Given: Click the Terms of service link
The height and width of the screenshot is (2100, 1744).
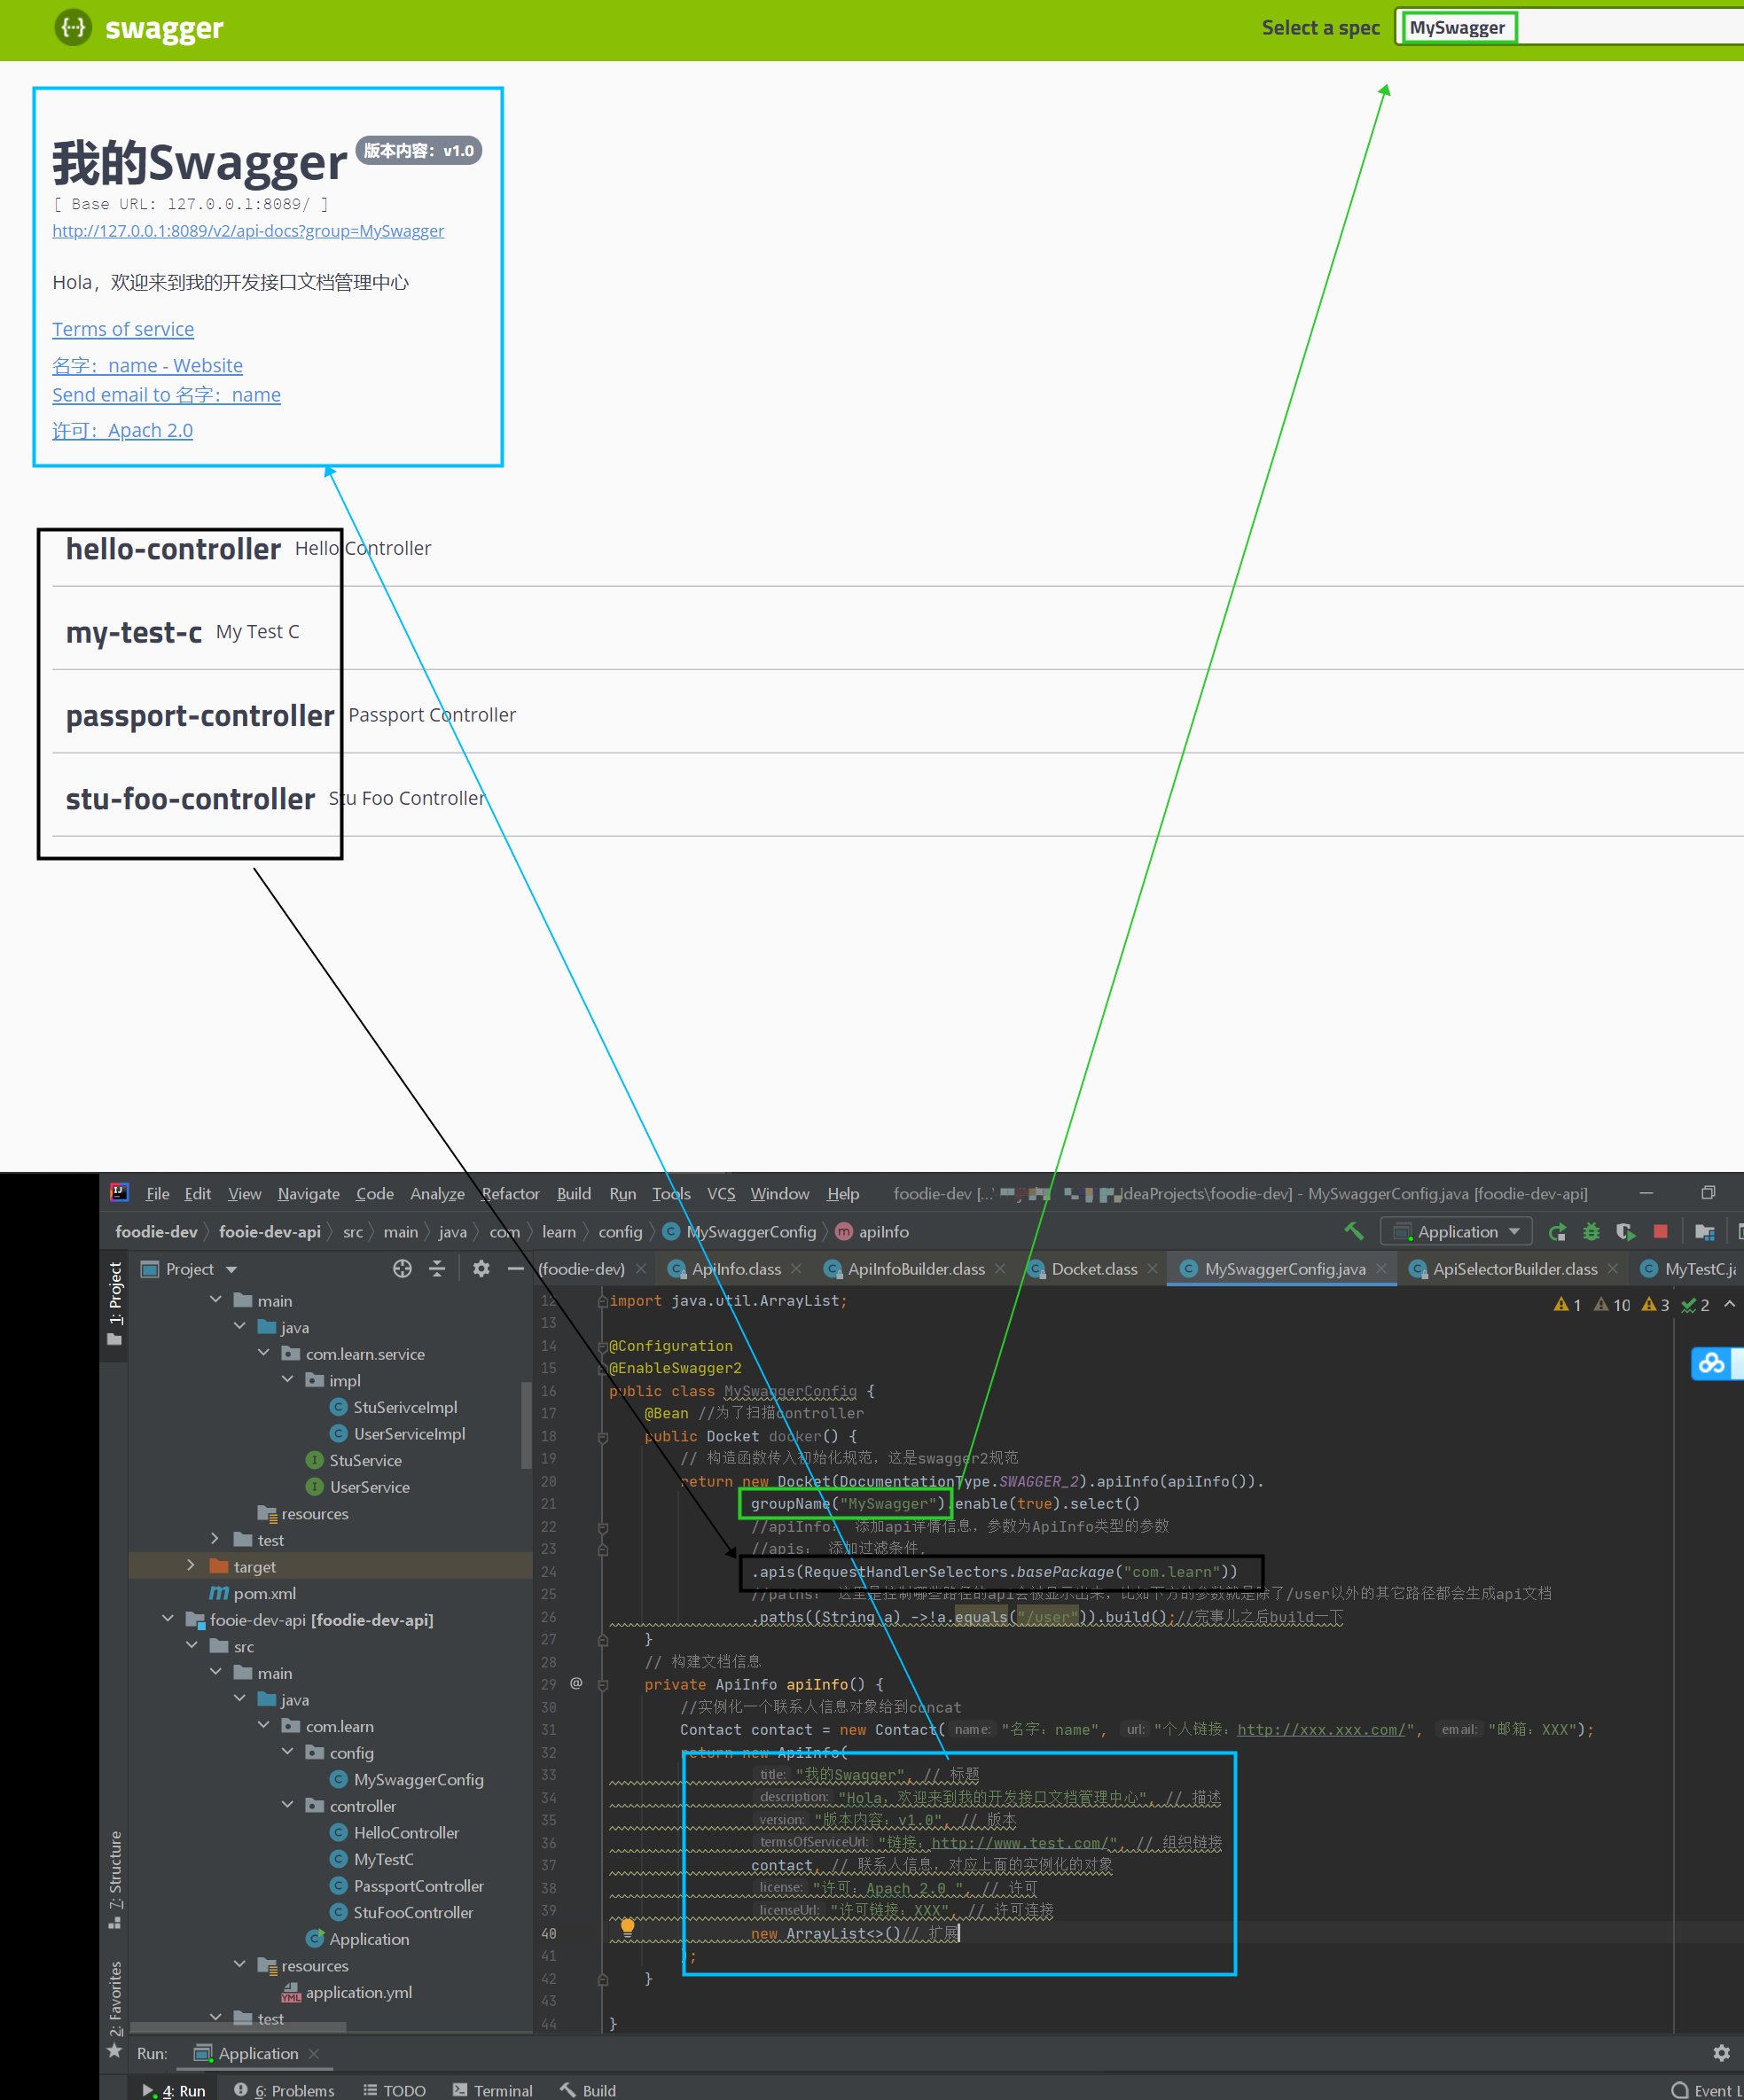Looking at the screenshot, I should pos(123,329).
